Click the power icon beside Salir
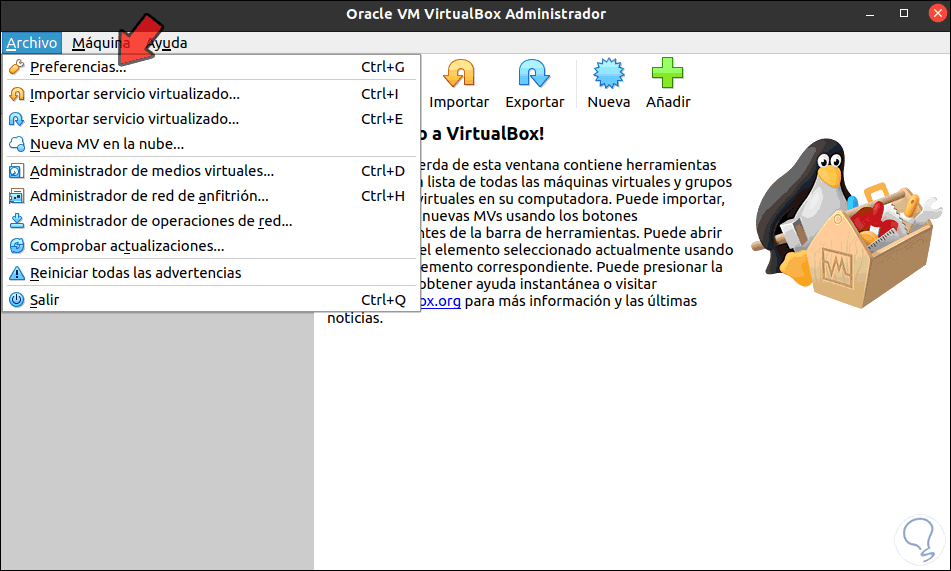The width and height of the screenshot is (951, 571). 17,300
